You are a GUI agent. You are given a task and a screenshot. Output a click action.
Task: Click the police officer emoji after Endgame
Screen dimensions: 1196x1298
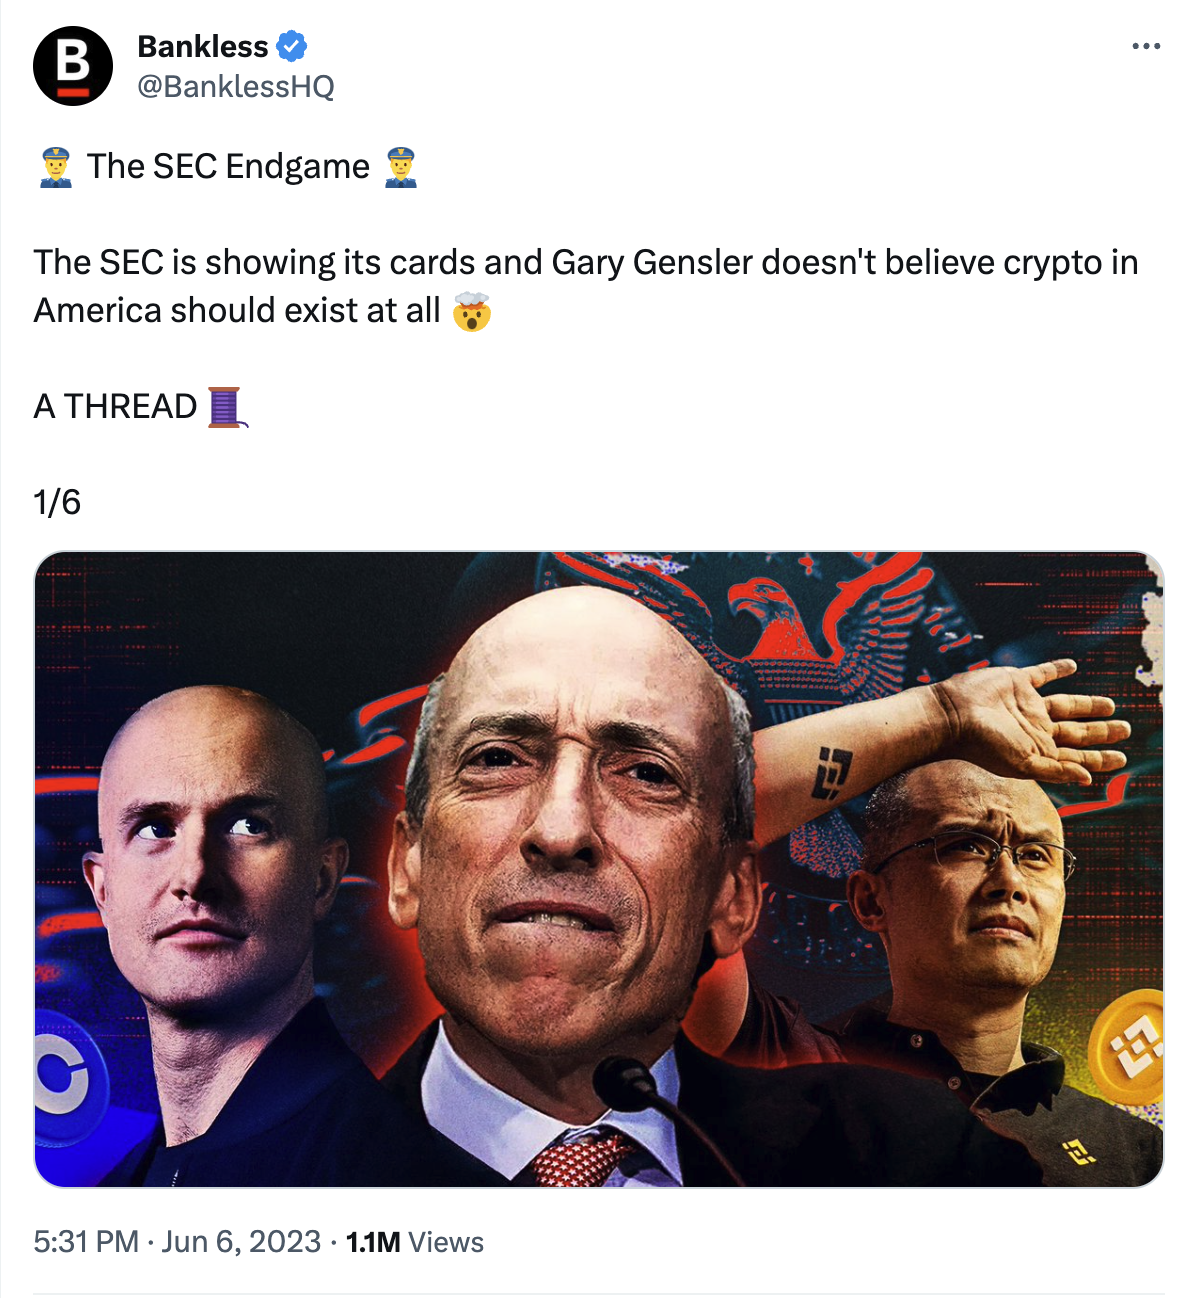coord(401,167)
